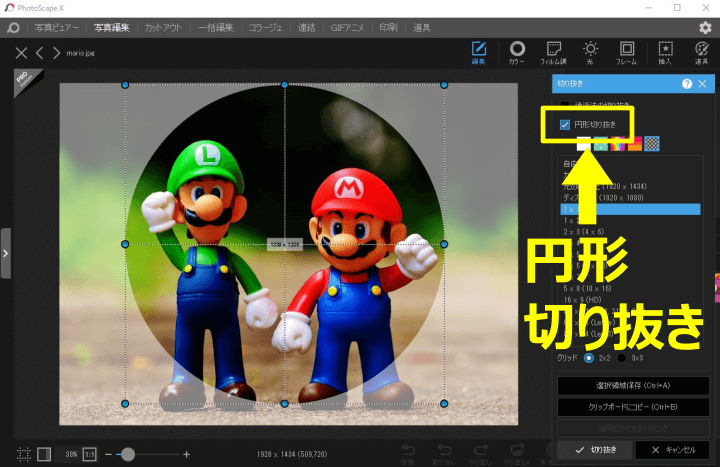Select the 1920 x 1434 original ratio

630,186
